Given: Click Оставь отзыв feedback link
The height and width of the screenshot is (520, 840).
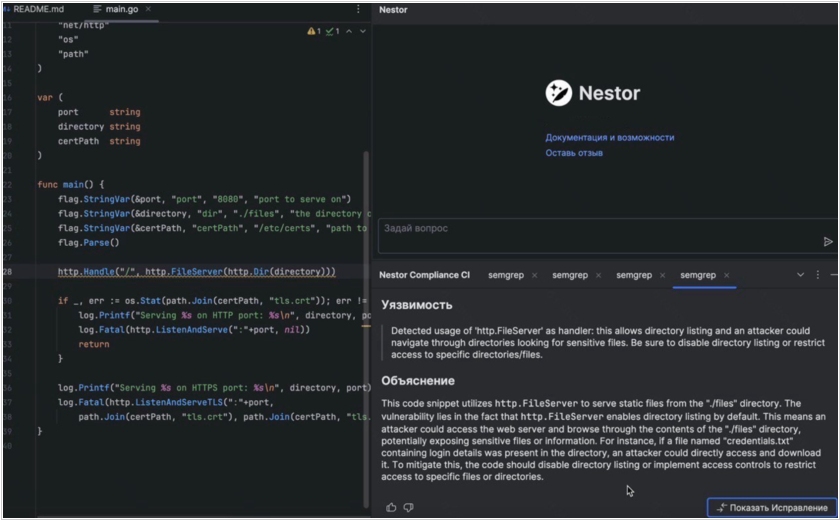Looking at the screenshot, I should coord(574,153).
